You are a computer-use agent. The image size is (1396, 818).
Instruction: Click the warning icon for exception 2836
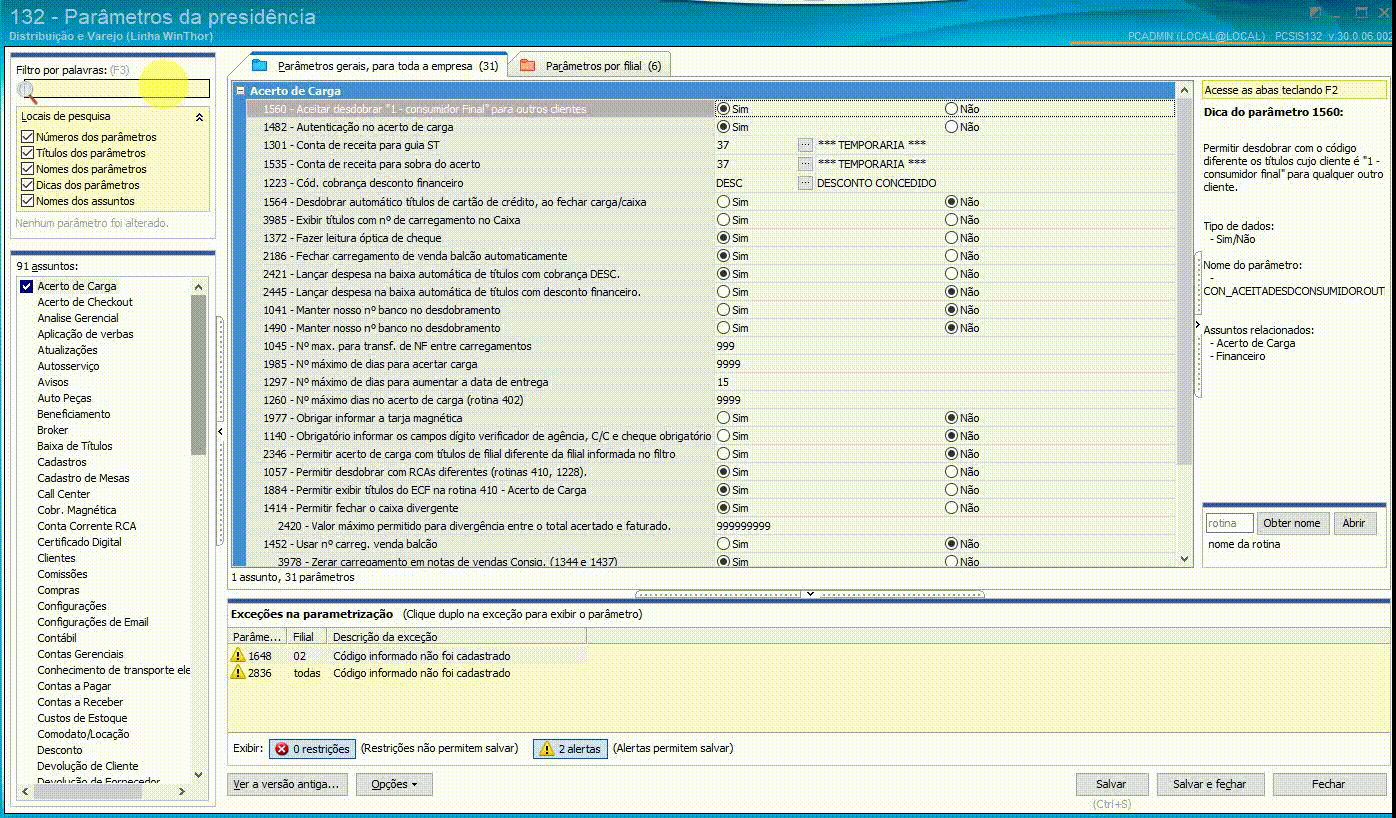tap(238, 673)
